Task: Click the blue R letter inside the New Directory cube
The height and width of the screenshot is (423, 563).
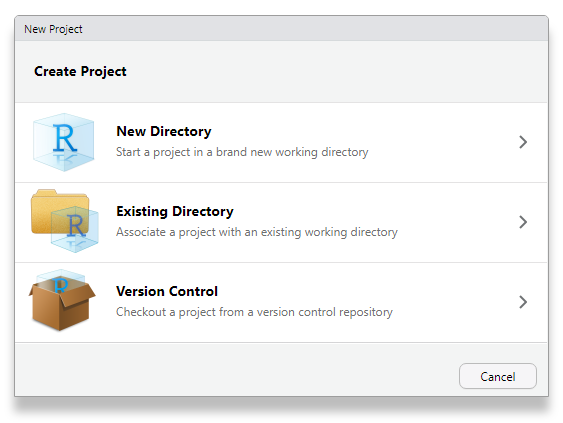Action: 65,138
